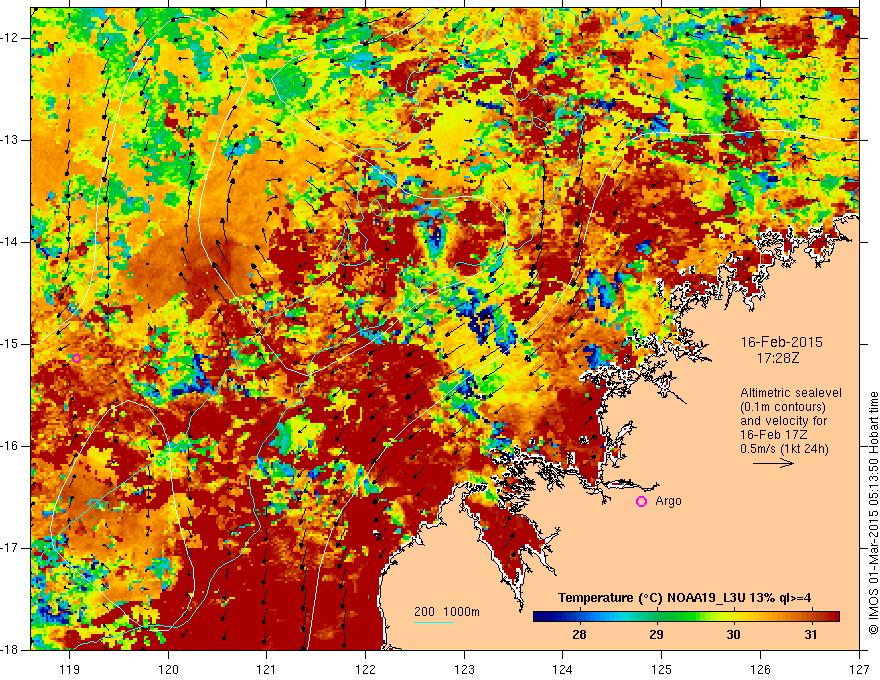This screenshot has width=880, height=680.
Task: Click the longitude label '127'
Action: click(859, 669)
